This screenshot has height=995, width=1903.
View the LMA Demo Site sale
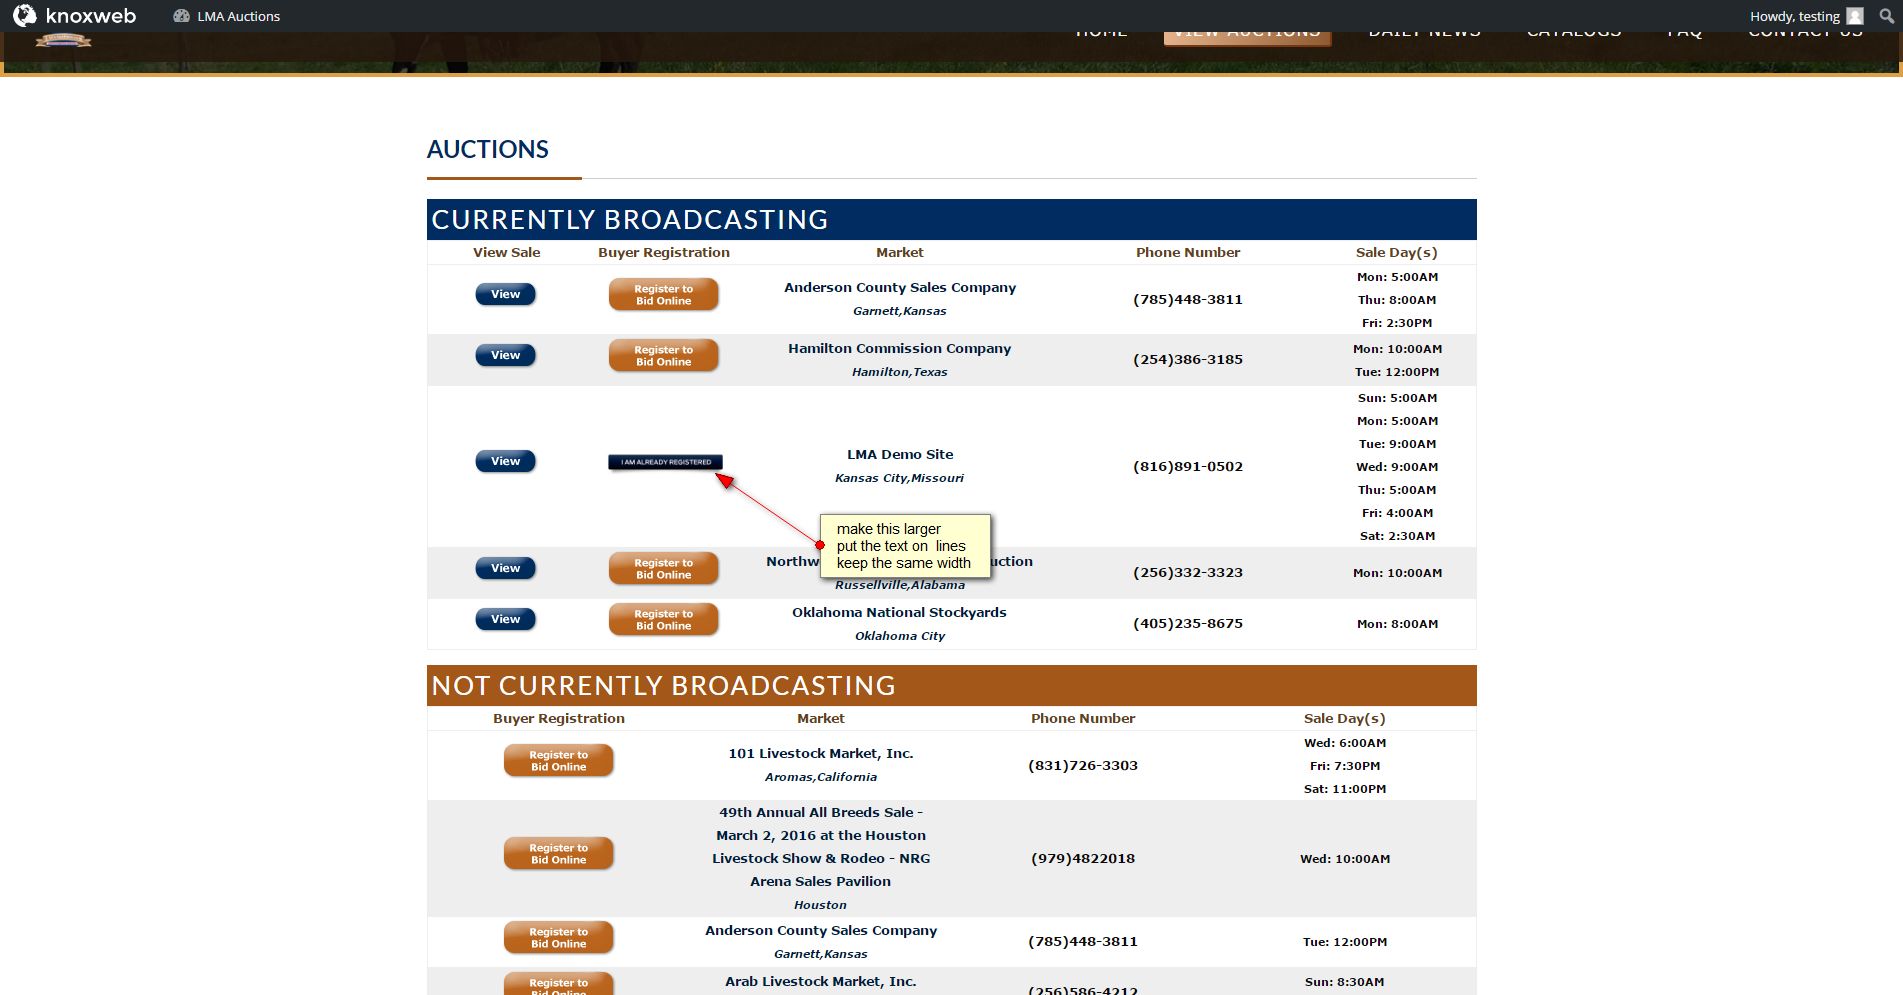pos(506,461)
